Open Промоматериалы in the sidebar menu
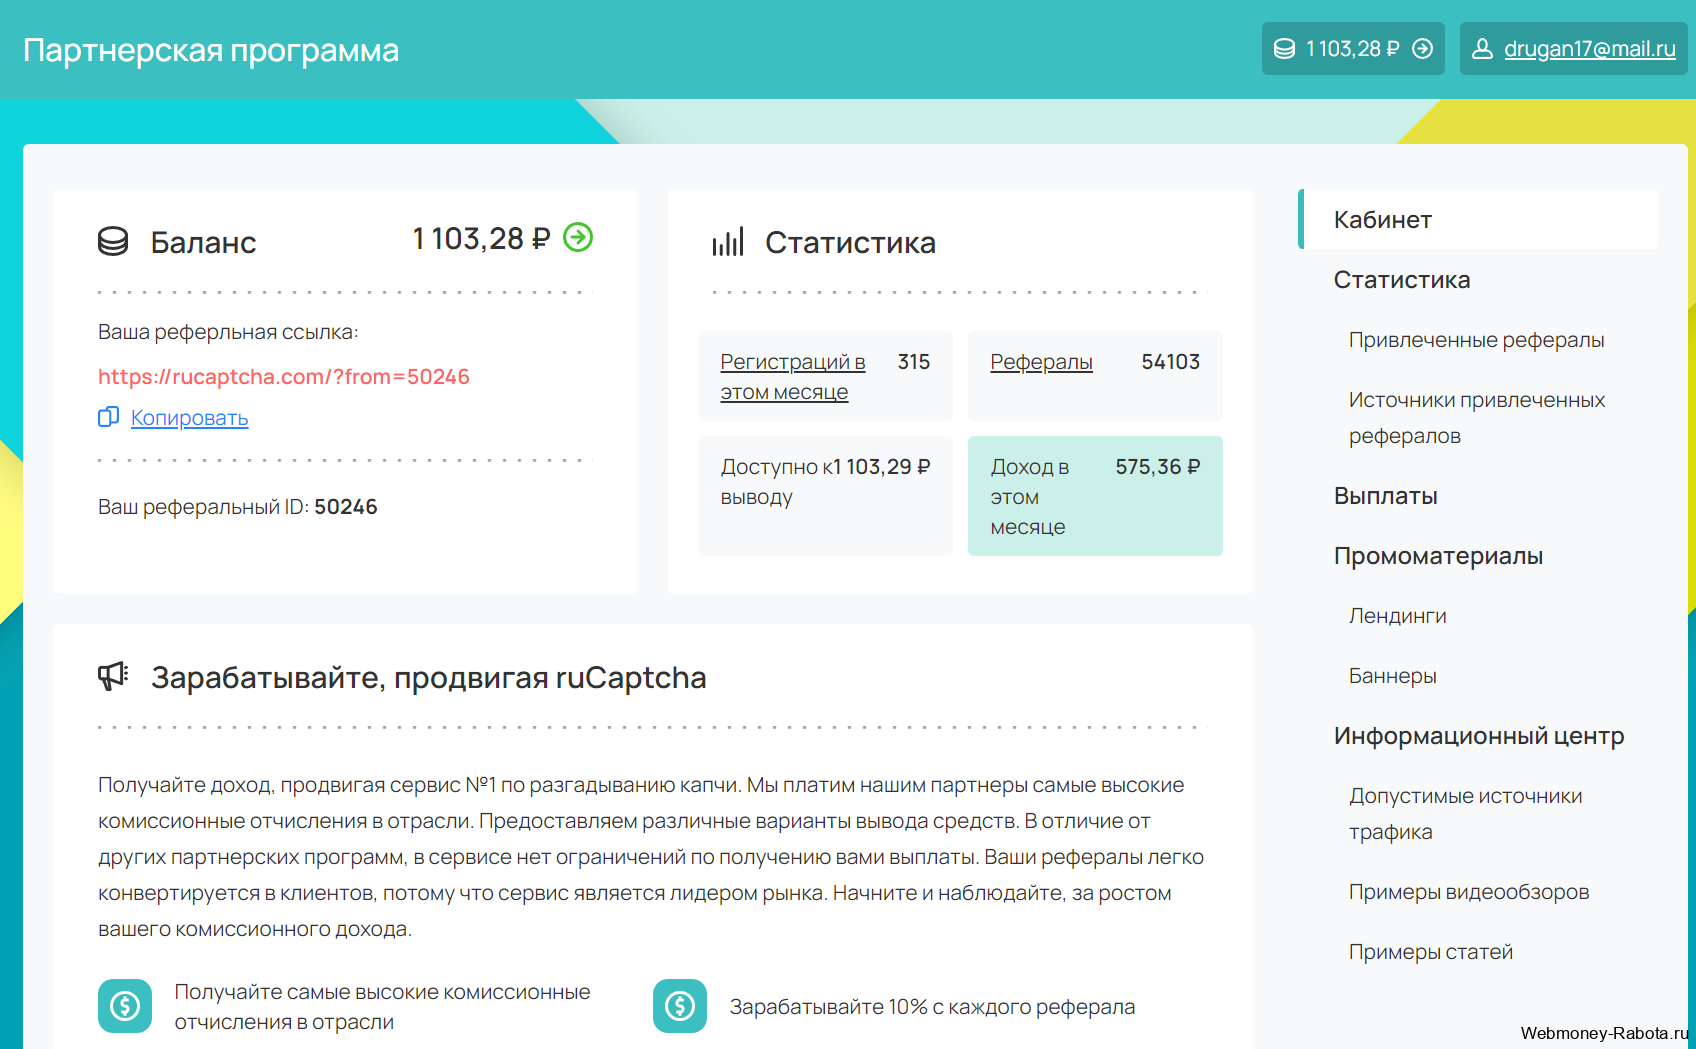Screen dimensions: 1696x1049 [1438, 556]
